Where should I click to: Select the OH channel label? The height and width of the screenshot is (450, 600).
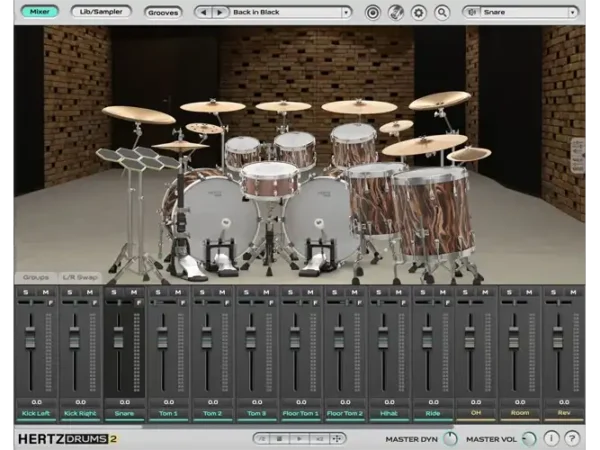pyautogui.click(x=476, y=413)
